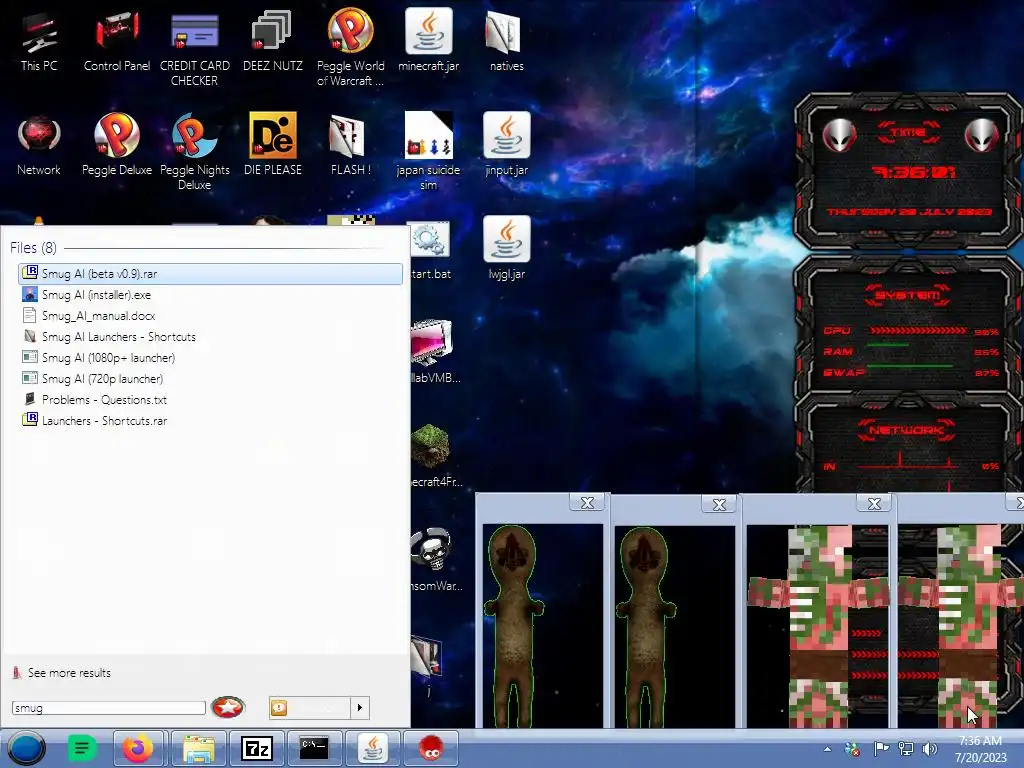Open Smug AI (1080p+ launcher) result
The width and height of the screenshot is (1024, 768).
[210, 357]
